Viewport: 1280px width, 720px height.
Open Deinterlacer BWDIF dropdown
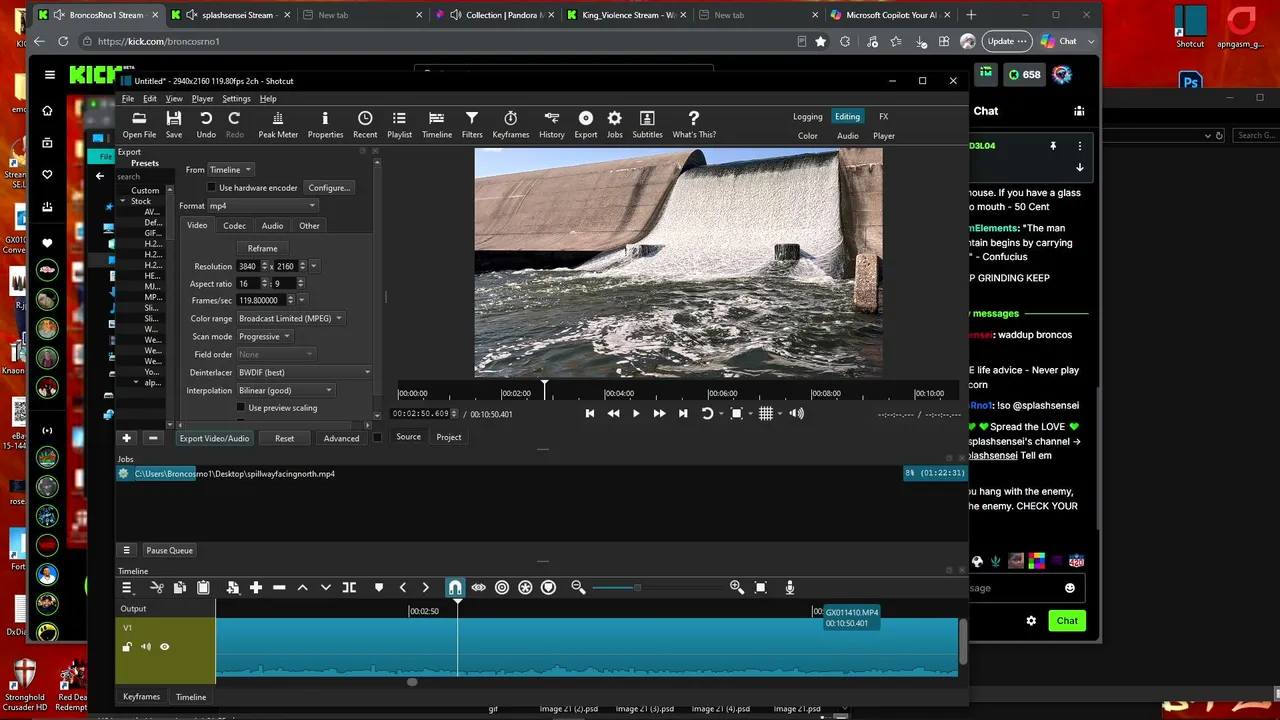point(304,372)
